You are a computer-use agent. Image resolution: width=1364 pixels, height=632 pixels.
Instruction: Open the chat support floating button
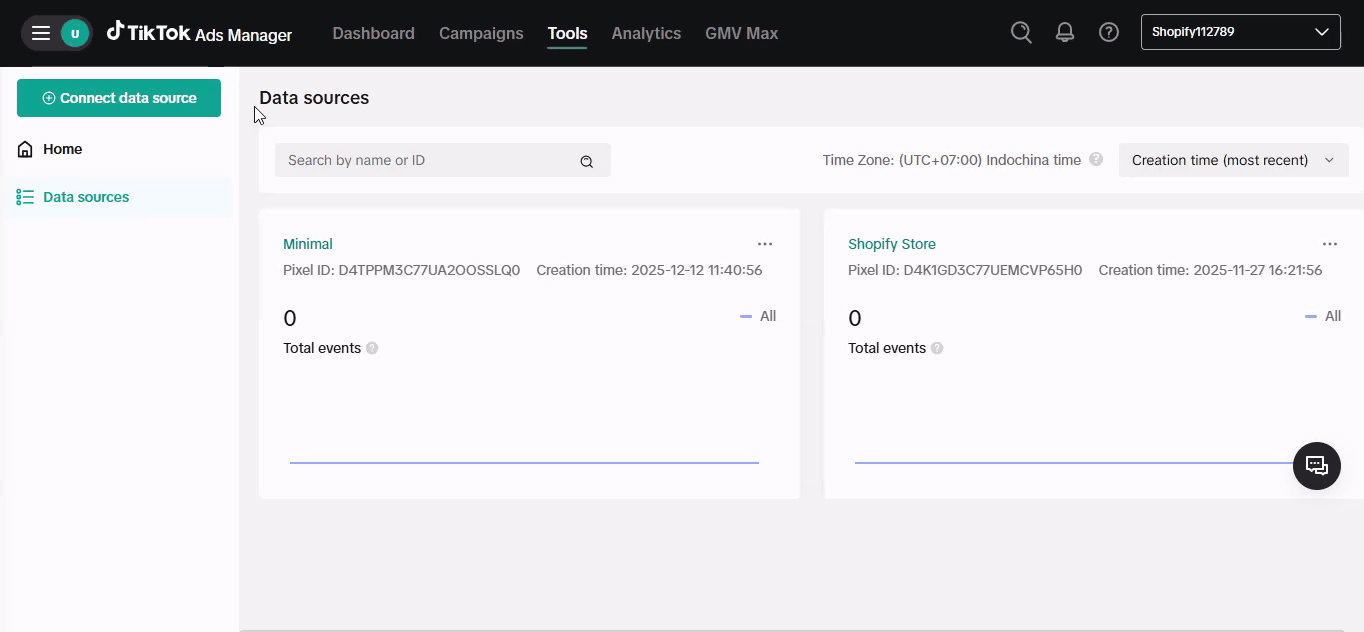pos(1317,466)
